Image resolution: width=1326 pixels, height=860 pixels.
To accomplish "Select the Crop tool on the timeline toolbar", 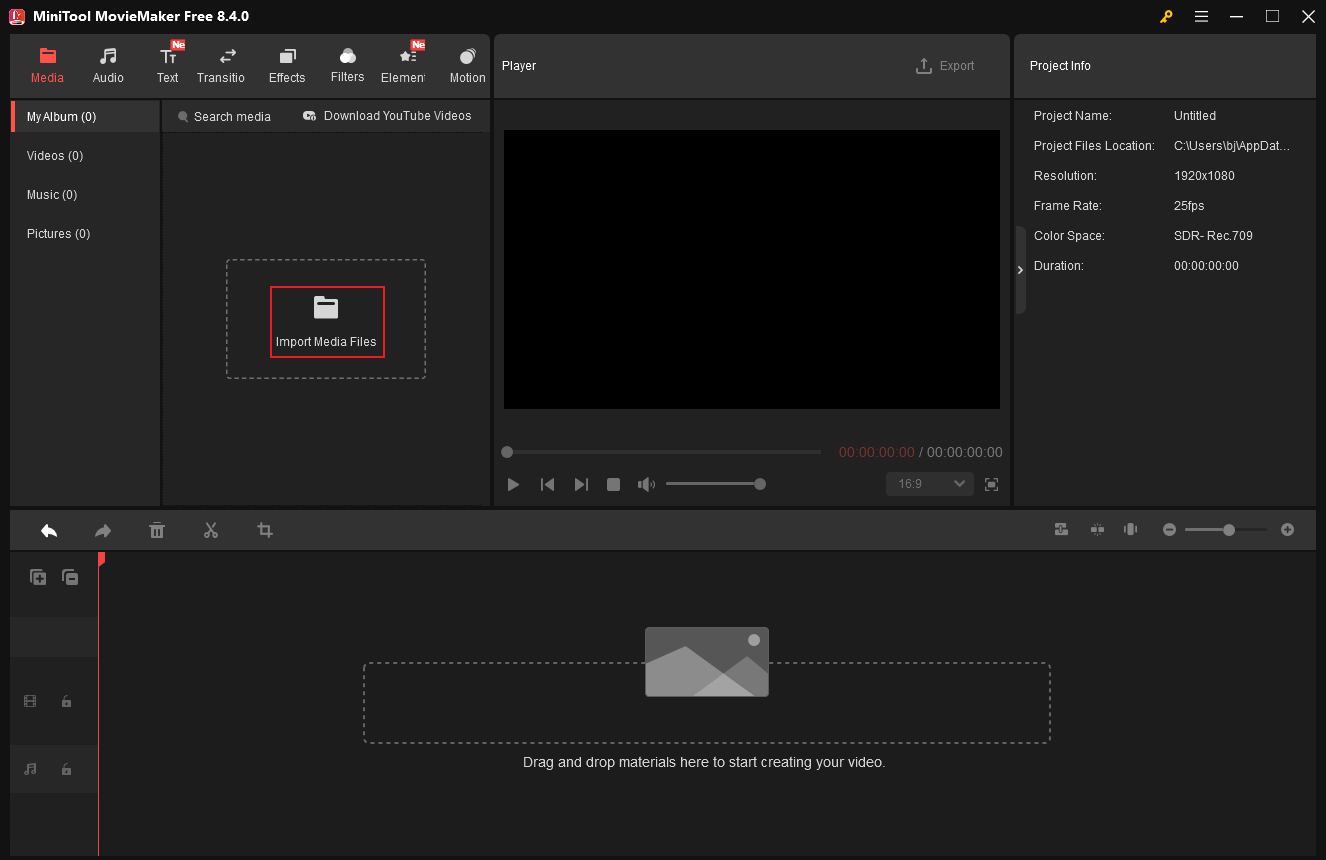I will pyautogui.click(x=264, y=530).
